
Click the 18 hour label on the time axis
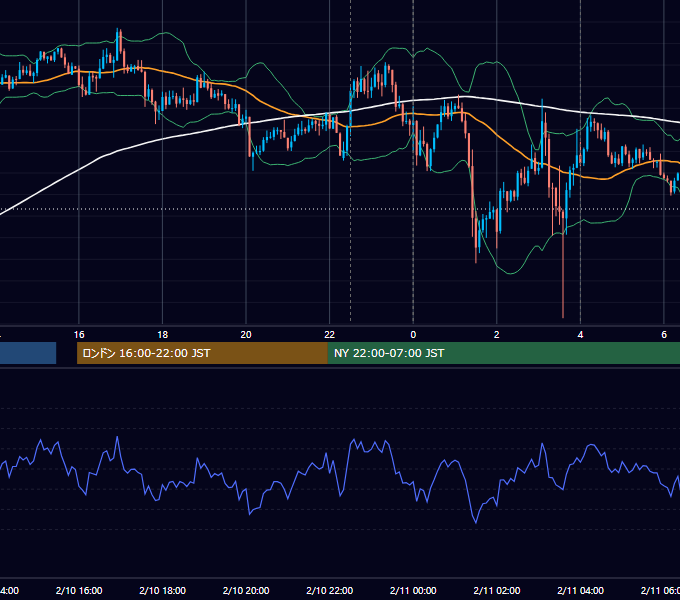(x=163, y=335)
